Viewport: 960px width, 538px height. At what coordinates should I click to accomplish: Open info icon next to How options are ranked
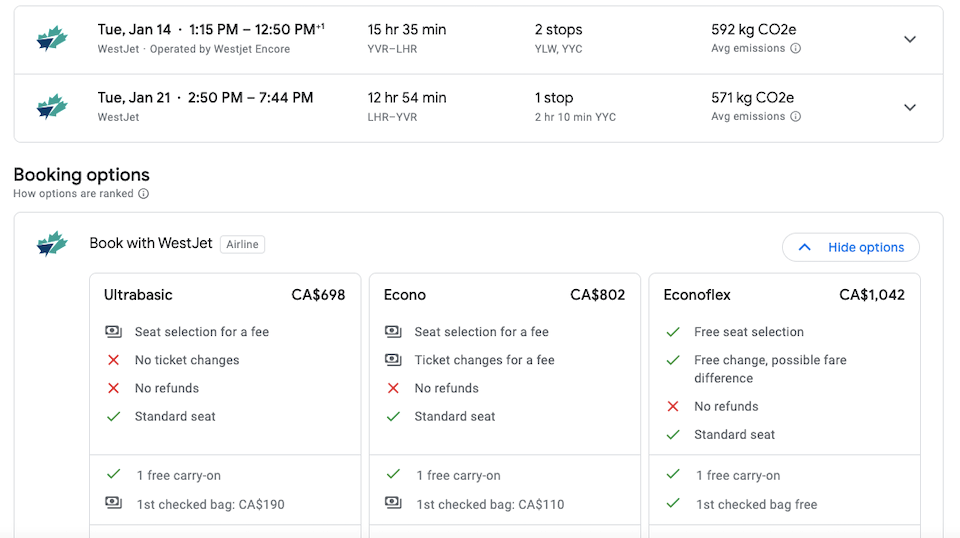[x=143, y=193]
